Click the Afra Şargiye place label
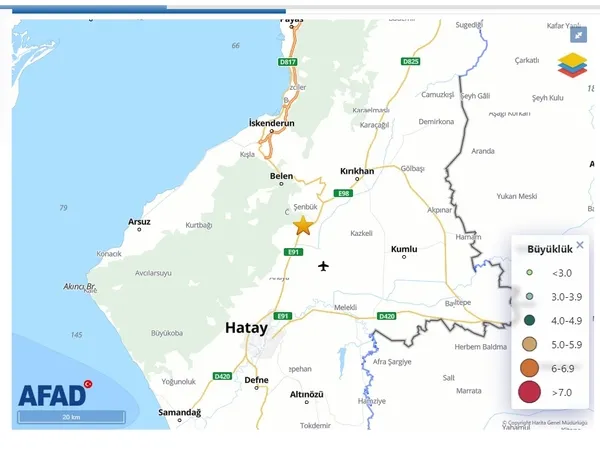 click(x=392, y=362)
